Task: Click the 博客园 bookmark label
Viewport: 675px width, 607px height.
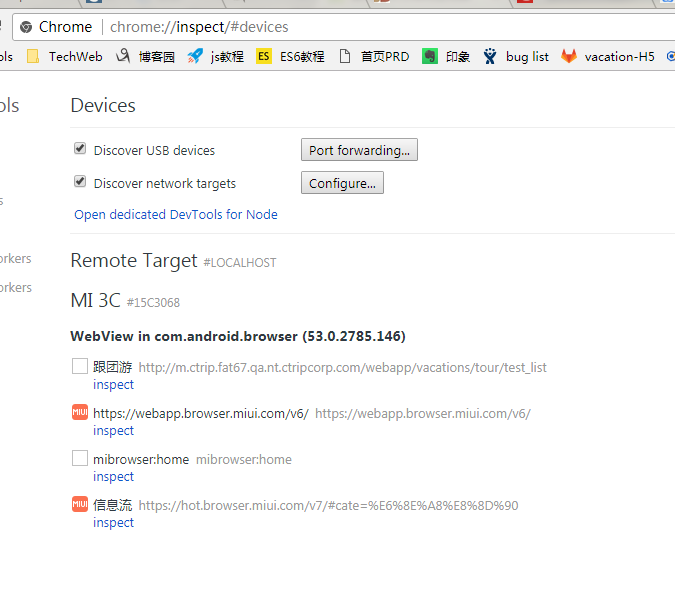Action: click(157, 56)
